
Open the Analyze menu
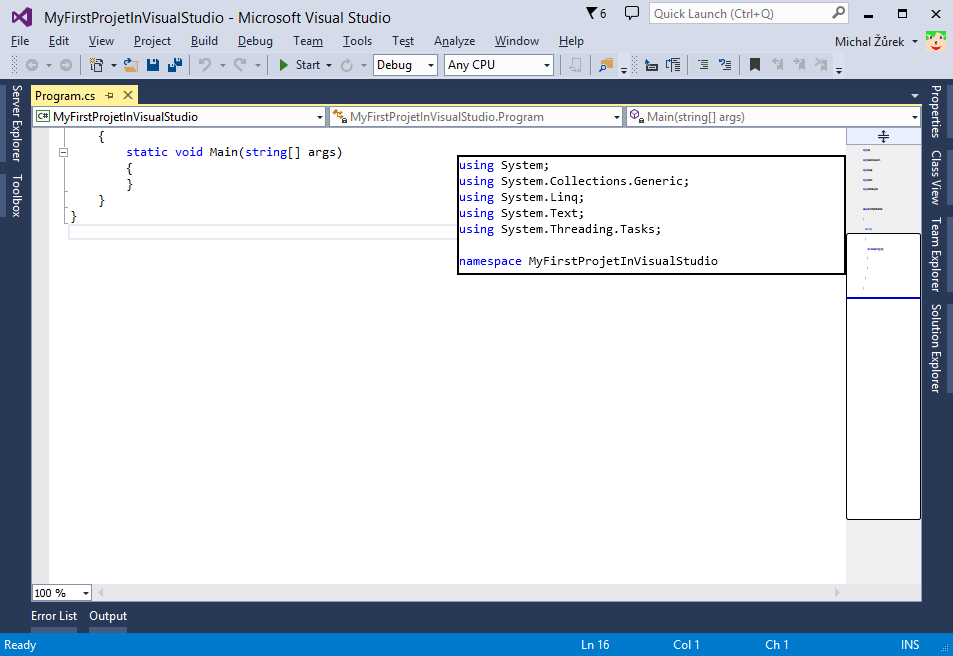coord(454,41)
